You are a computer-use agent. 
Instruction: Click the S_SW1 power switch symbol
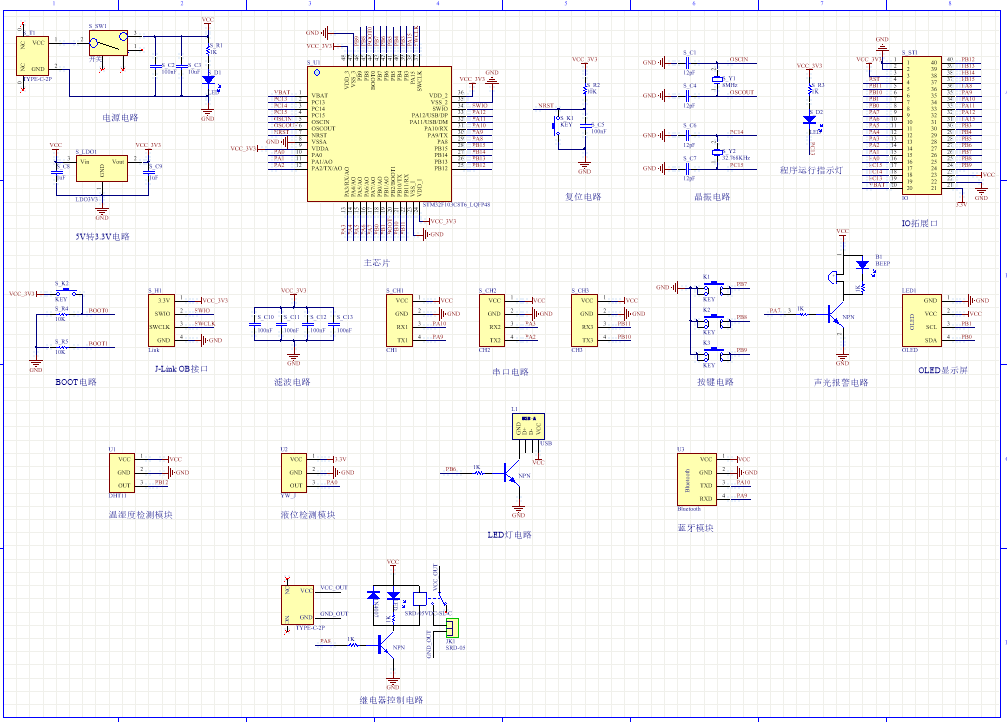click(106, 44)
